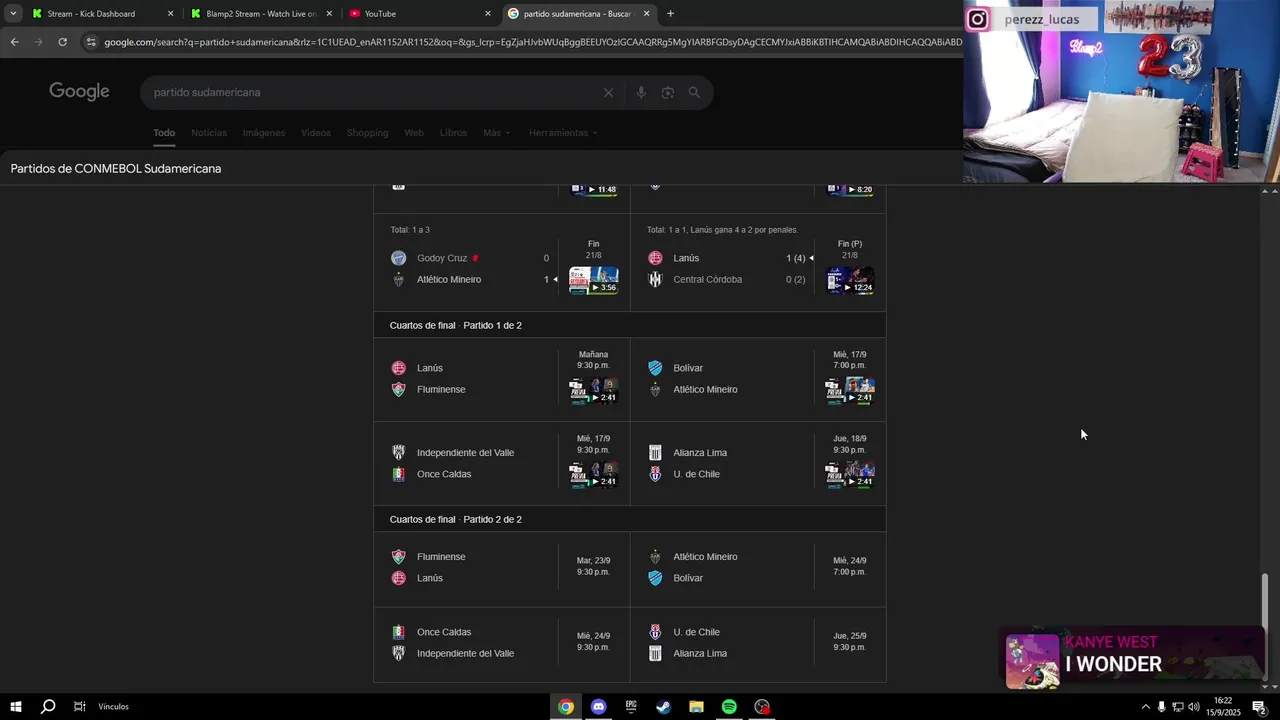Show hidden system tray icons

coord(1145,707)
